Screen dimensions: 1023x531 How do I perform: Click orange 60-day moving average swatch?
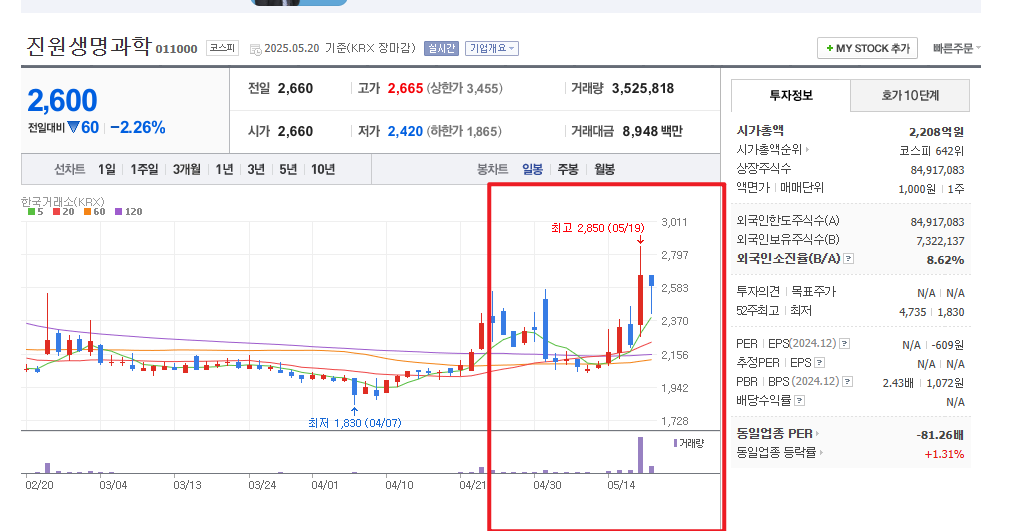[87, 212]
